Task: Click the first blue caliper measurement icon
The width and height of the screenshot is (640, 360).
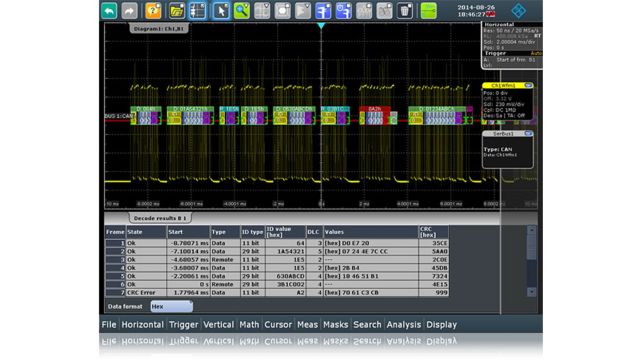Action: [323, 11]
